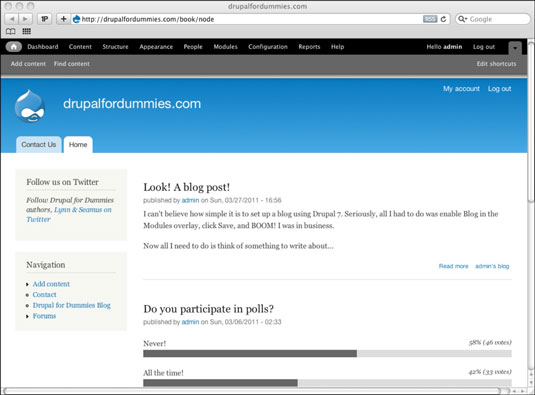Click Read more on blog post
Screen dimensions: 535x395
453,266
